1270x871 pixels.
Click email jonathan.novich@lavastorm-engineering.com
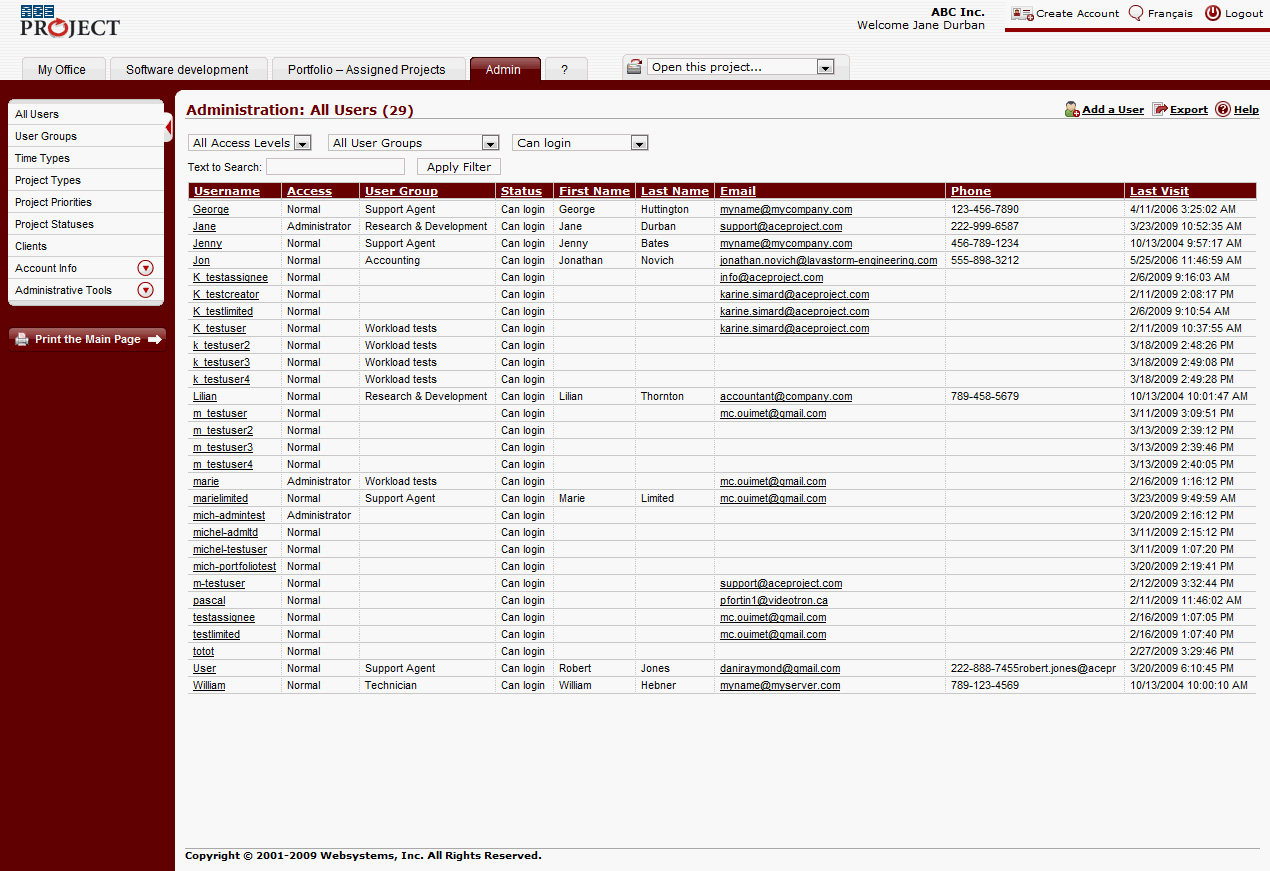828,261
